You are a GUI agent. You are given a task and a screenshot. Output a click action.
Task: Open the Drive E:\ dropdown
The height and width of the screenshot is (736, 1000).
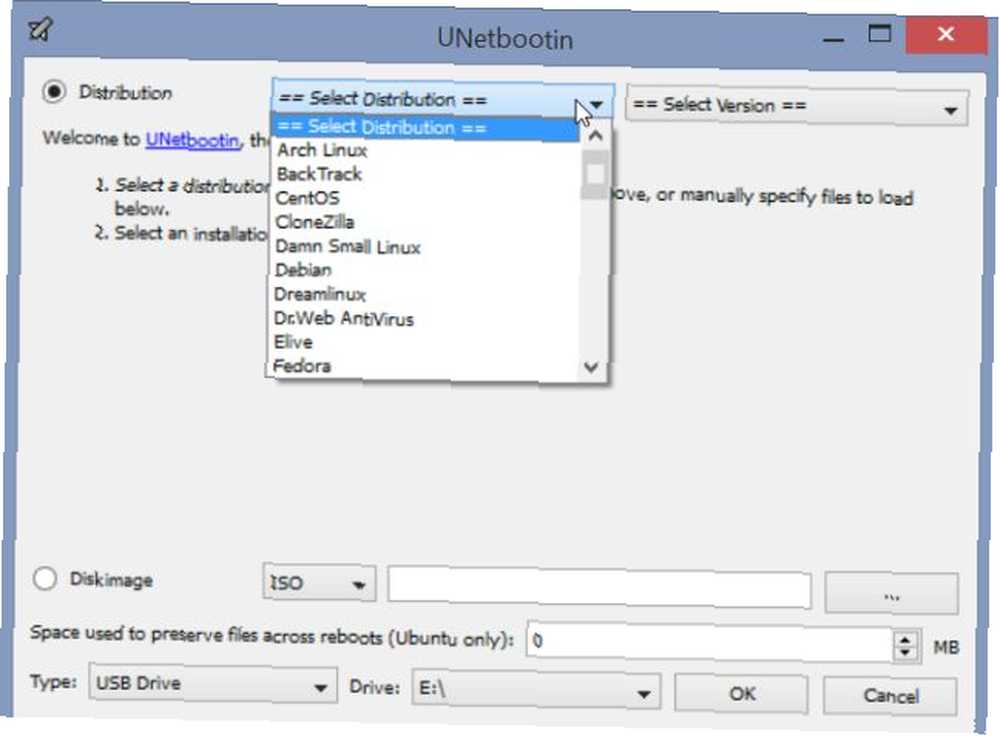tap(536, 689)
